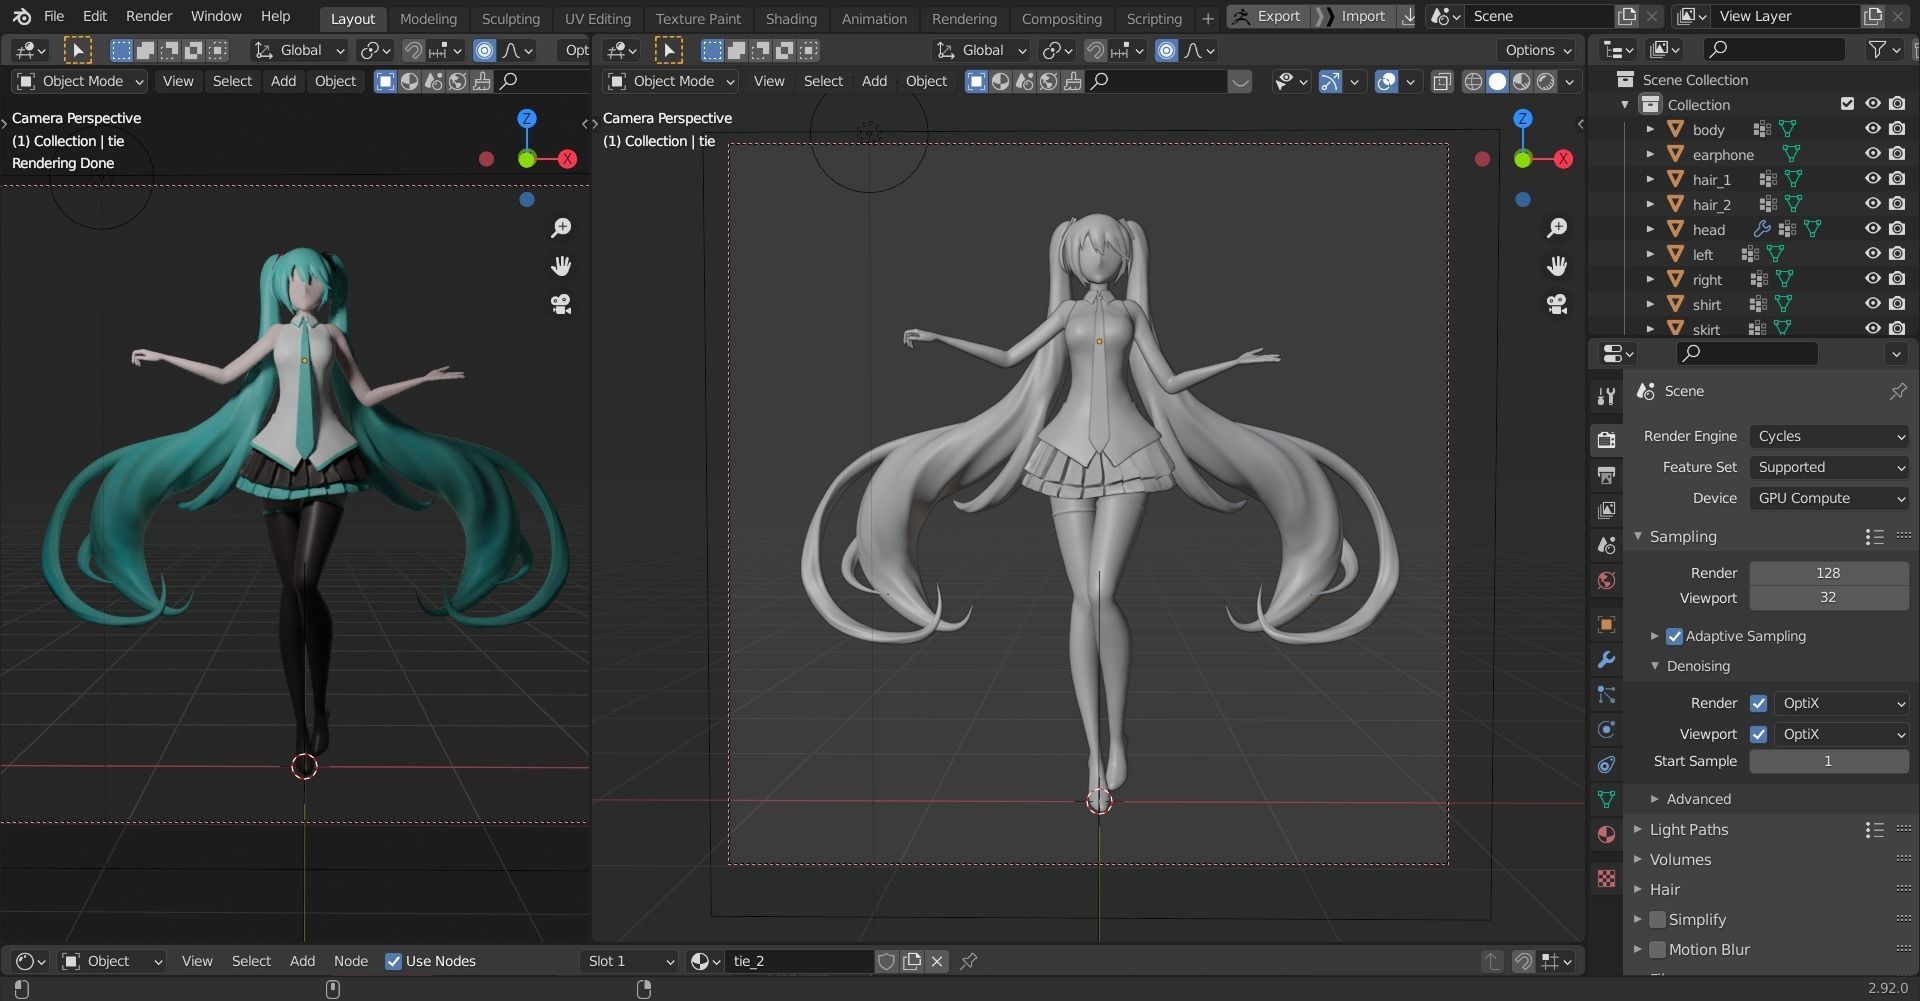Open the Scene properties tab
This screenshot has width=1920, height=1001.
[x=1606, y=545]
